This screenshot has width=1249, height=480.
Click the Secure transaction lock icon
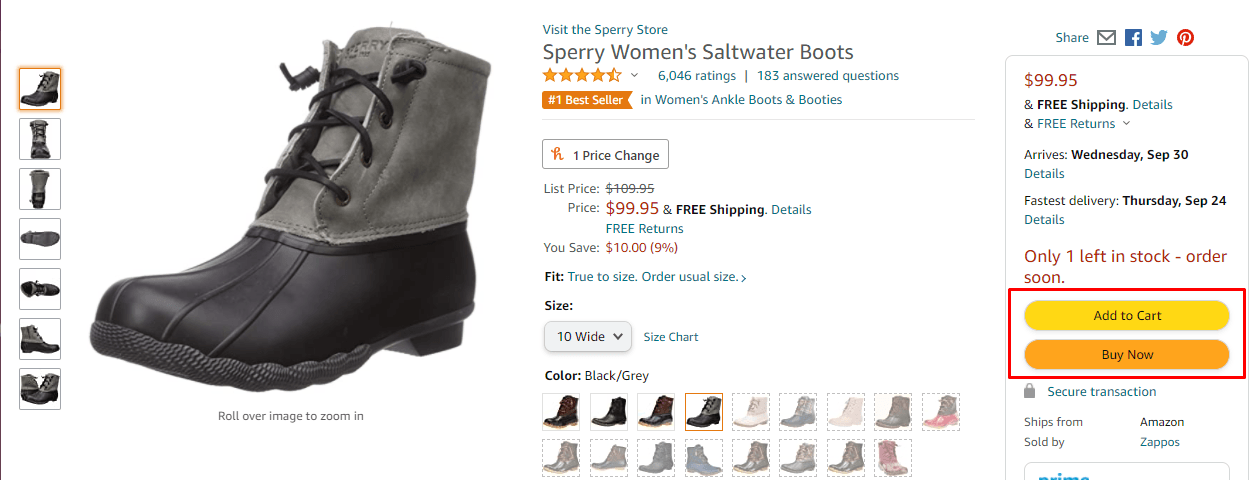(1031, 392)
